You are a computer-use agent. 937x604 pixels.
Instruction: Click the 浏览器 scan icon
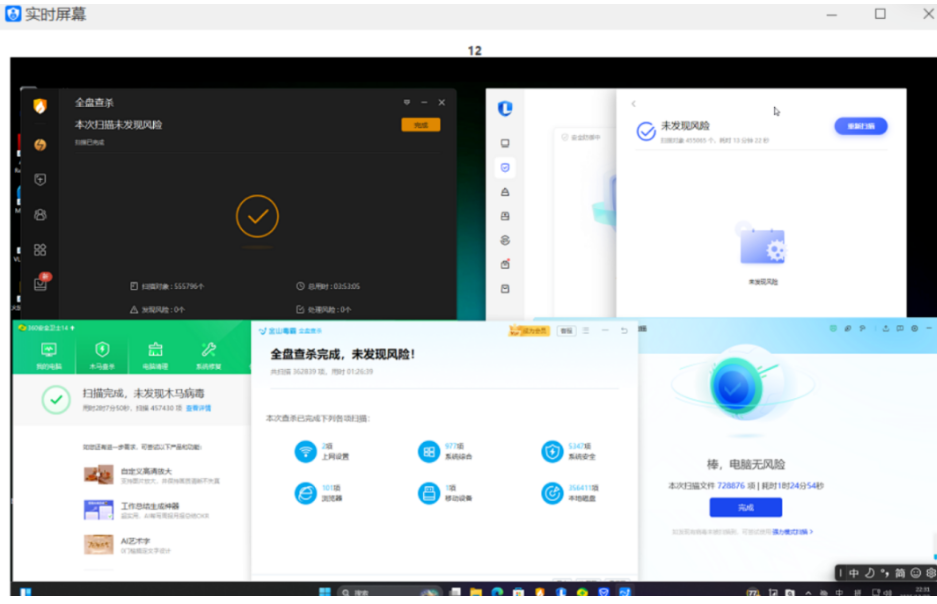[x=305, y=493]
